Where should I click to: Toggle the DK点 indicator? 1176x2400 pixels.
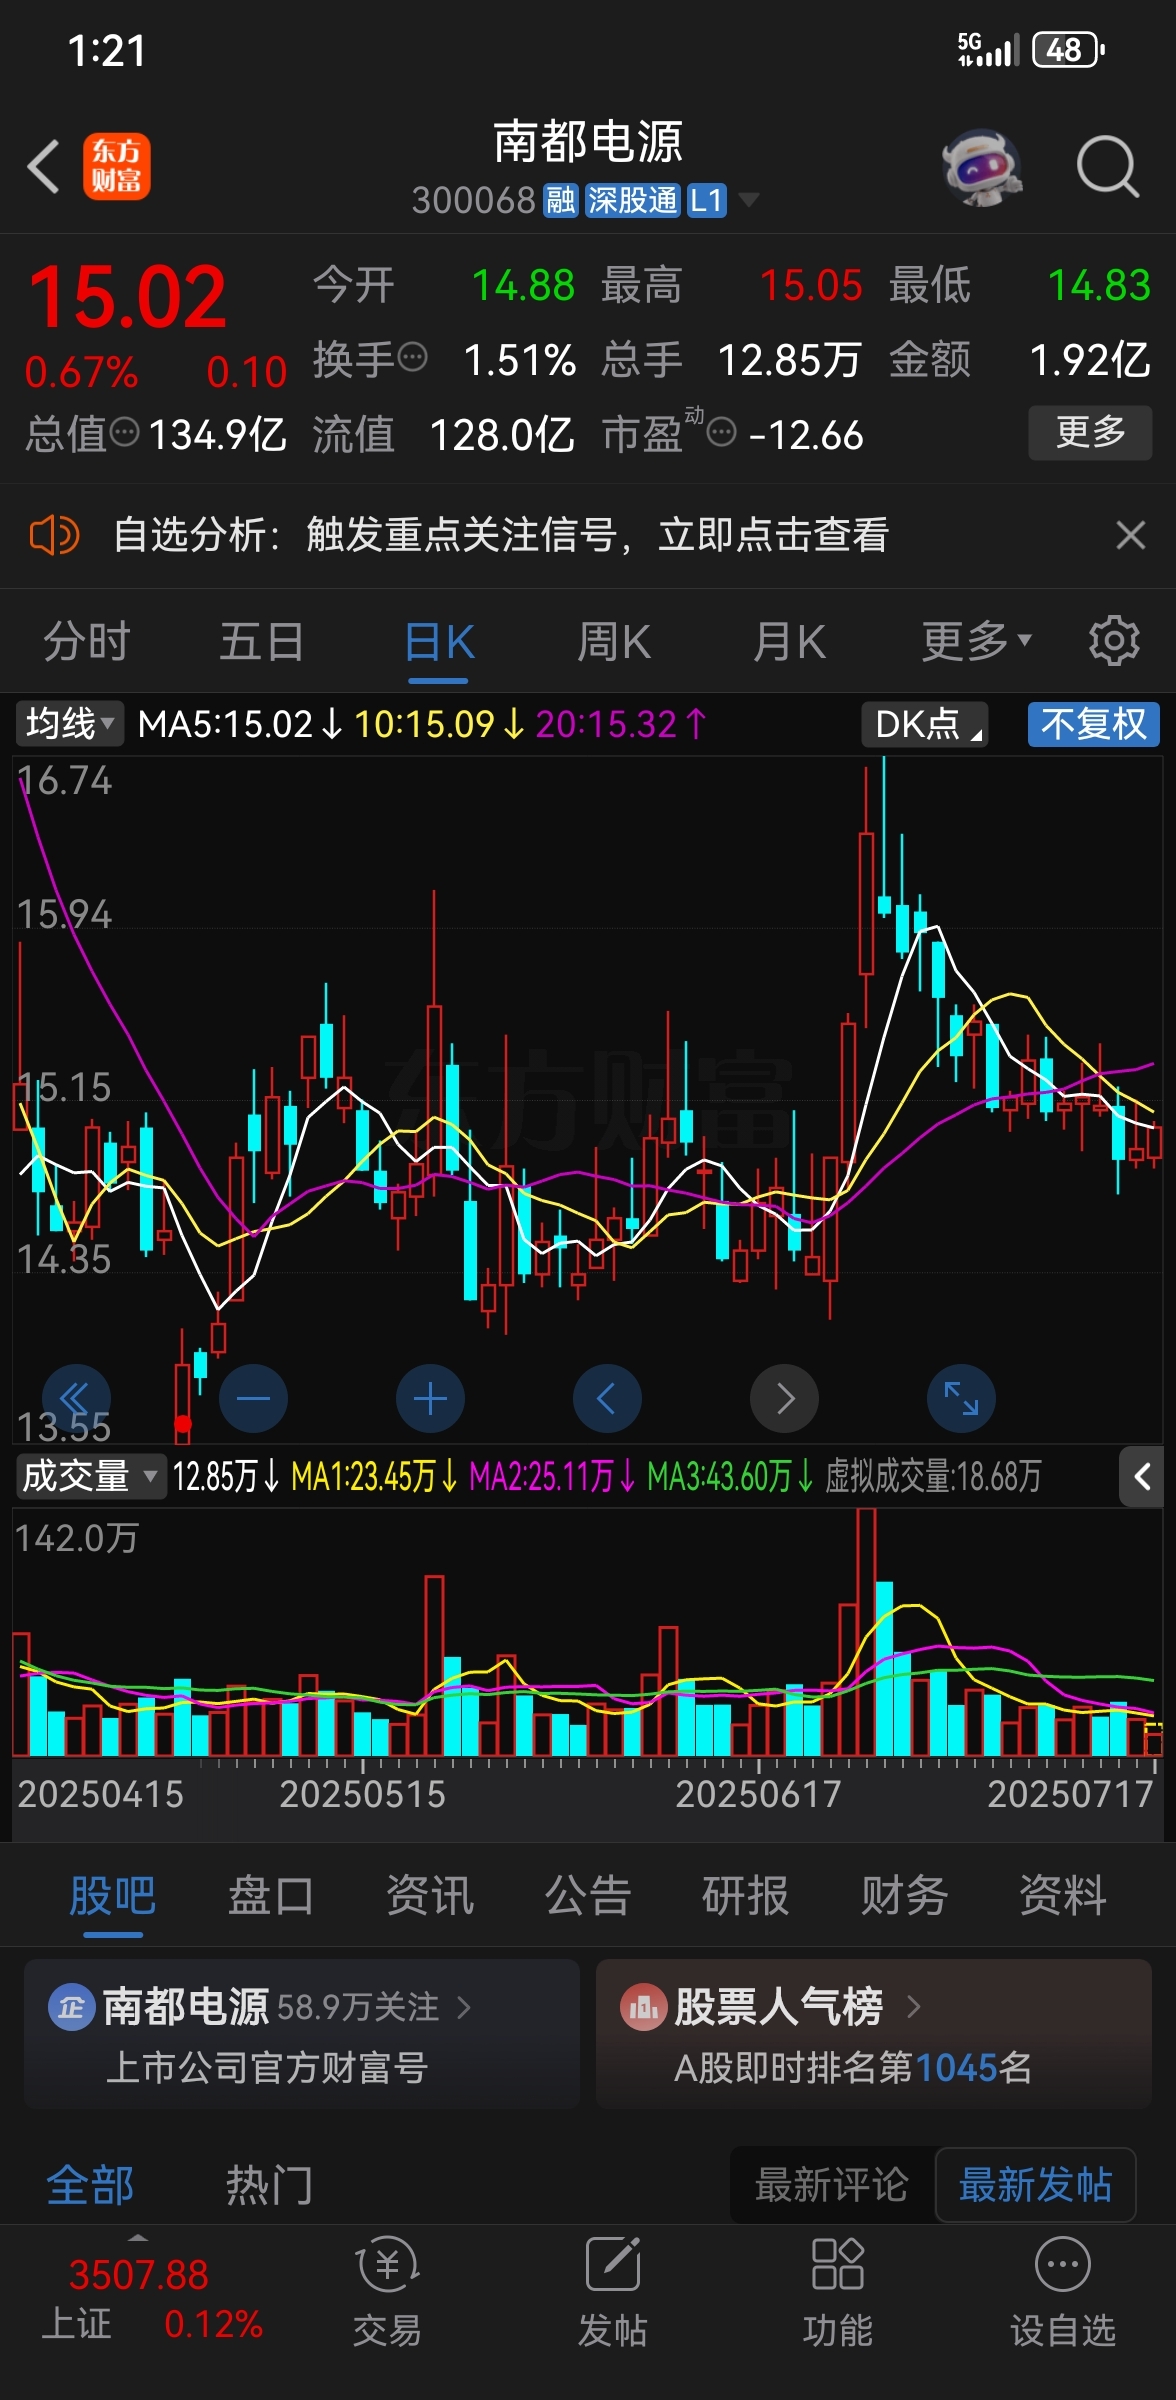925,724
